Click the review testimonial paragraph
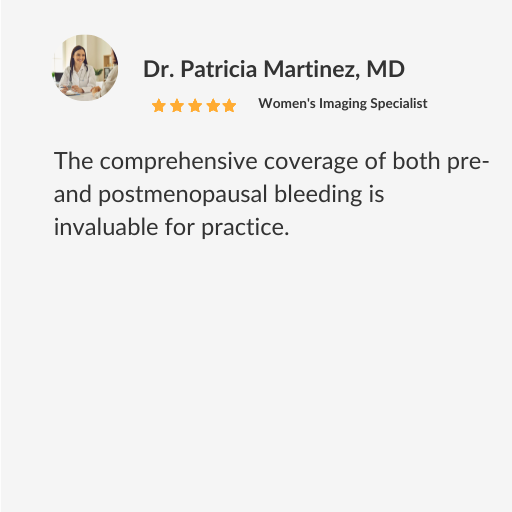The height and width of the screenshot is (512, 512). [x=271, y=194]
